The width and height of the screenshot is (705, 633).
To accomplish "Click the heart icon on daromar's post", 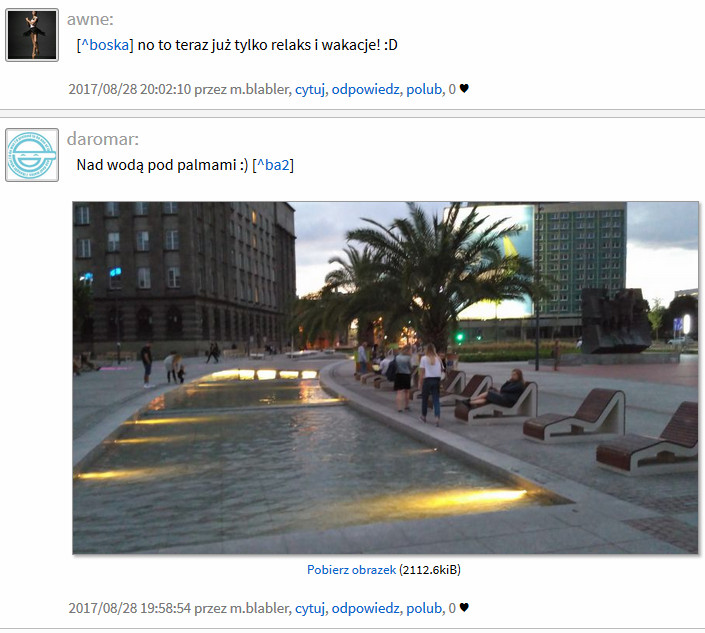I will 464,608.
